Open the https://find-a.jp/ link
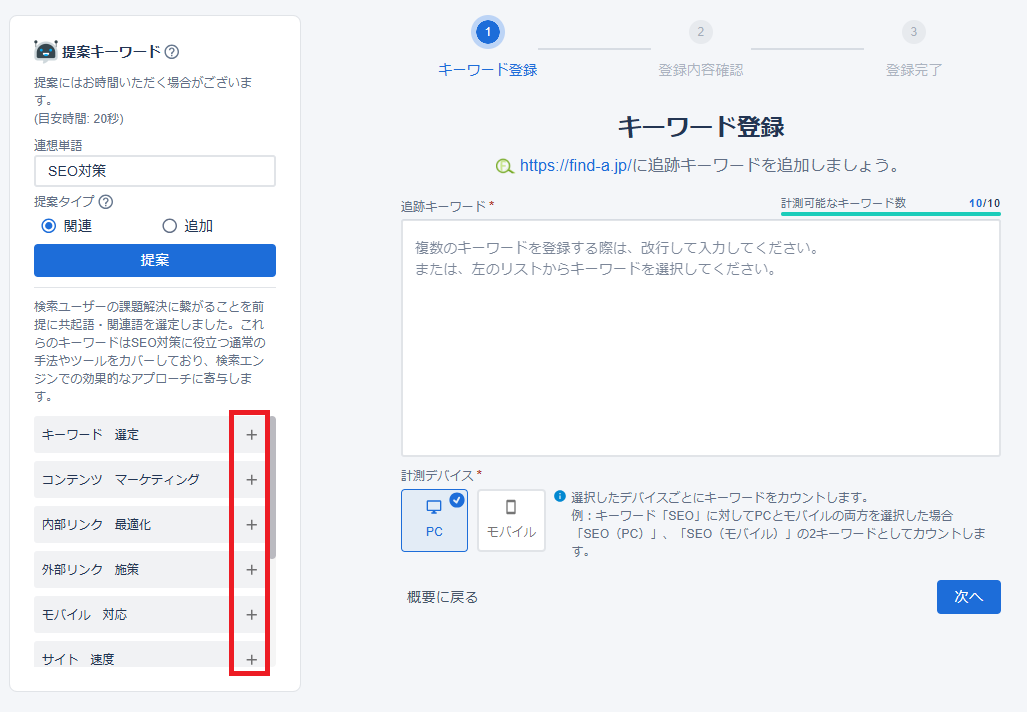This screenshot has height=712, width=1027. click(x=575, y=166)
